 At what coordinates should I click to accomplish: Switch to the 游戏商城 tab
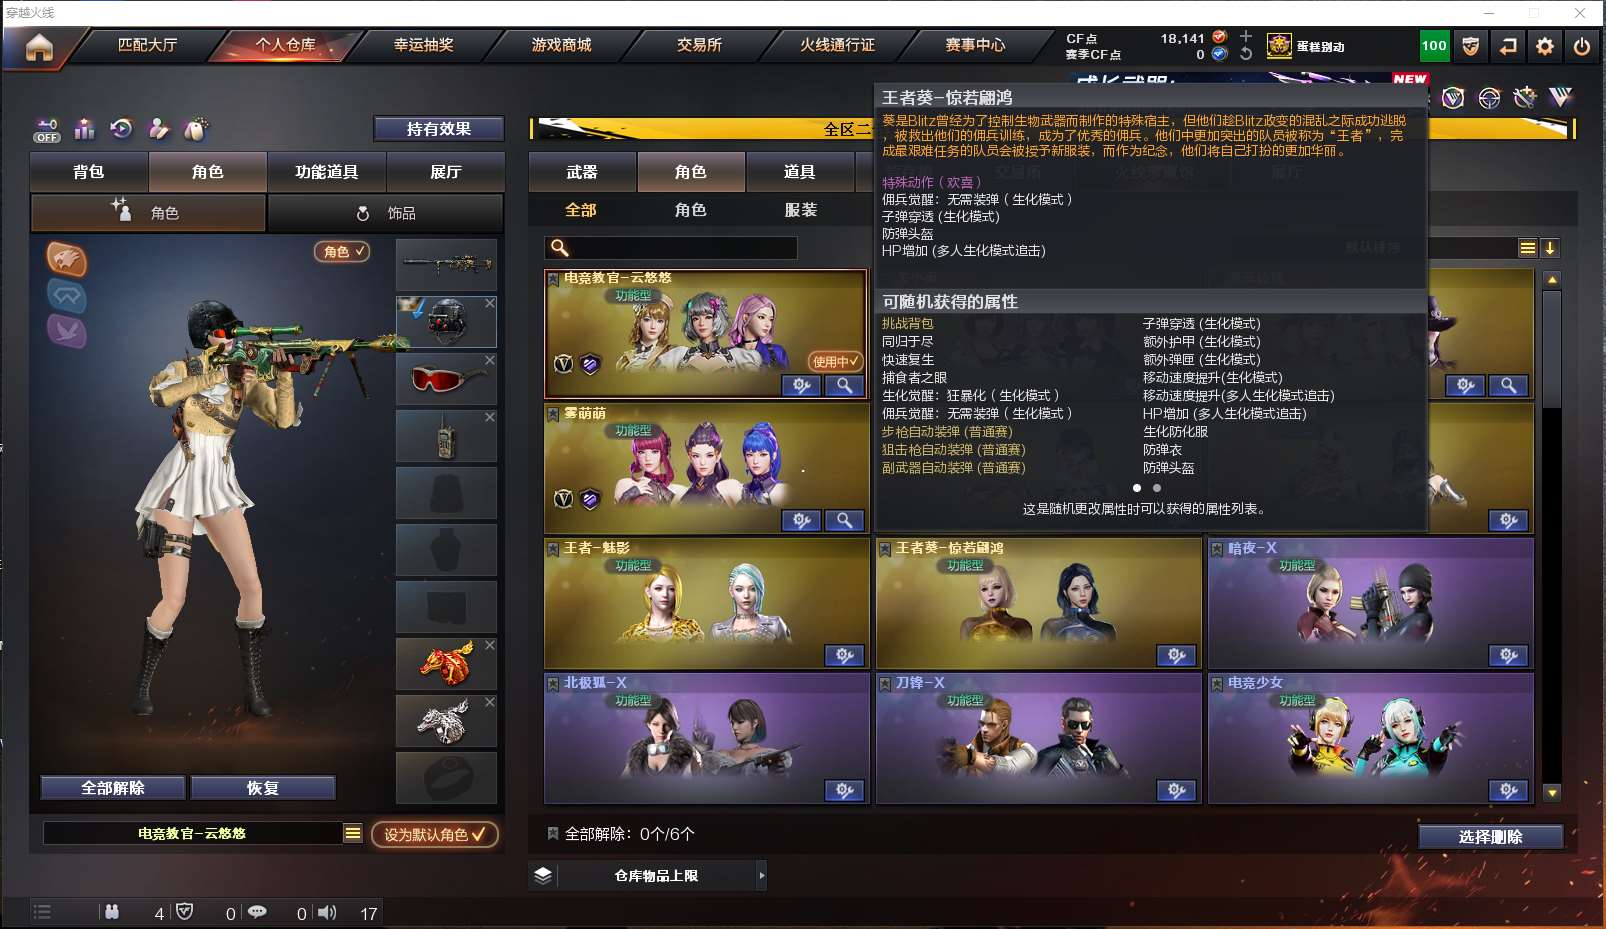point(561,45)
